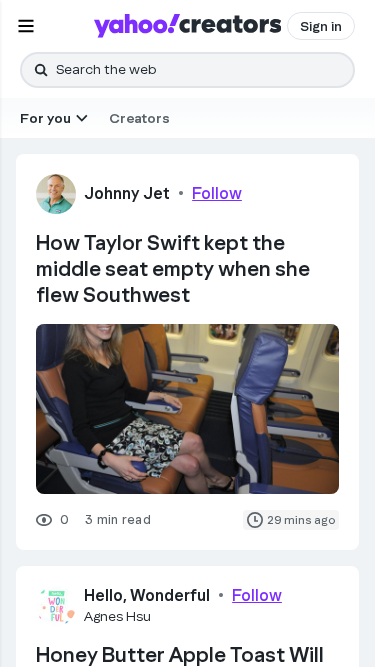
Task: Click the magnifying glass search icon
Action: click(x=41, y=70)
